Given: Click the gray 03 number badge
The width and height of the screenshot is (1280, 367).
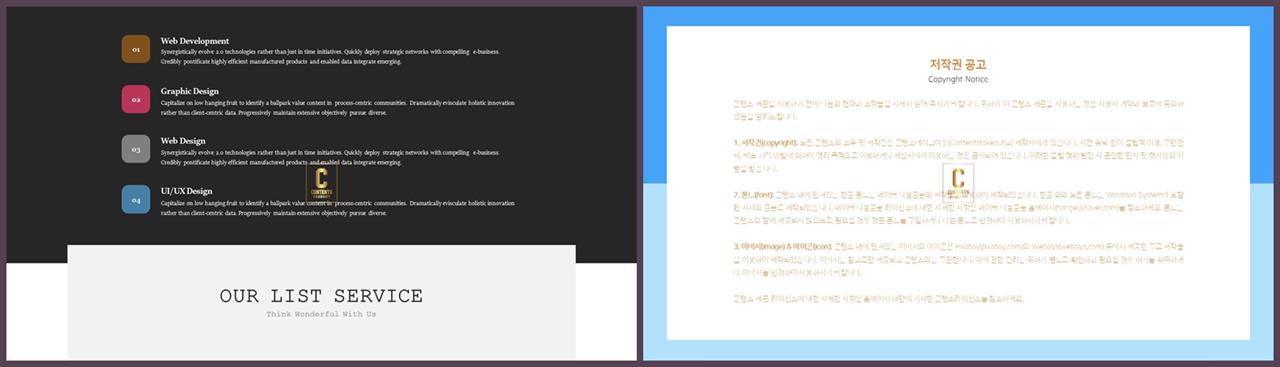Looking at the screenshot, I should click(136, 149).
